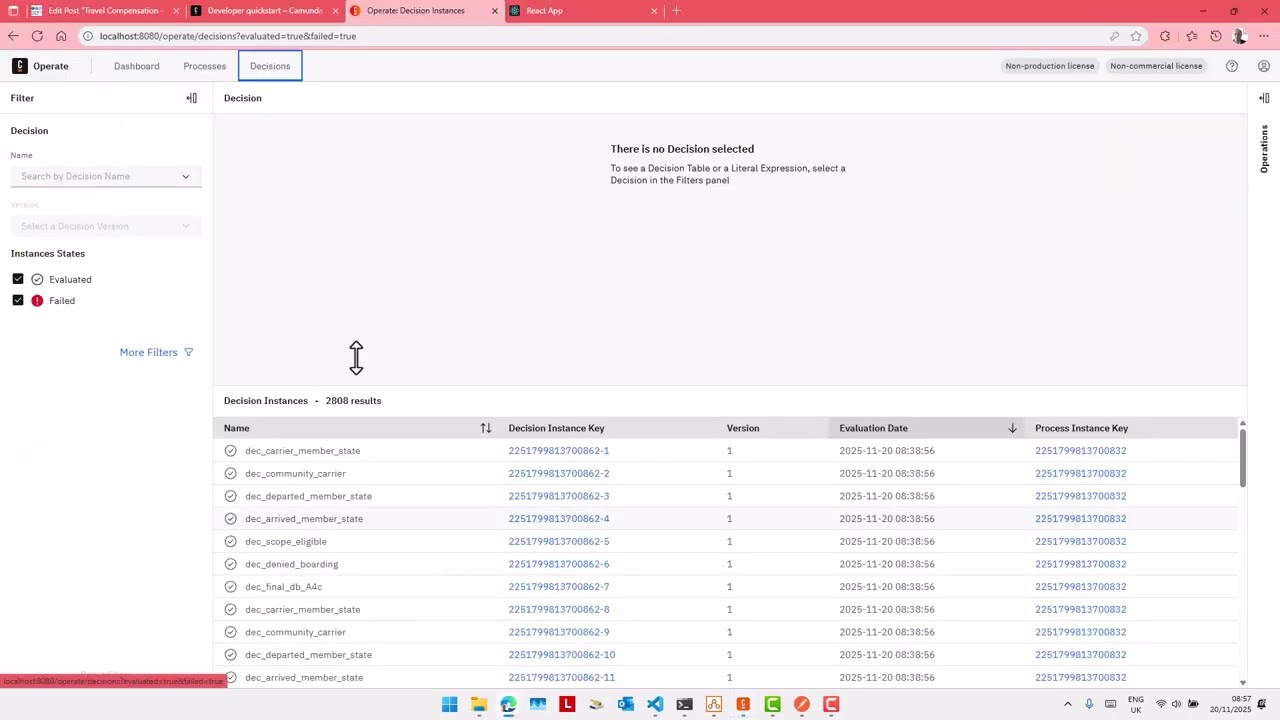Click the Camunda Operate logo icon

19,66
